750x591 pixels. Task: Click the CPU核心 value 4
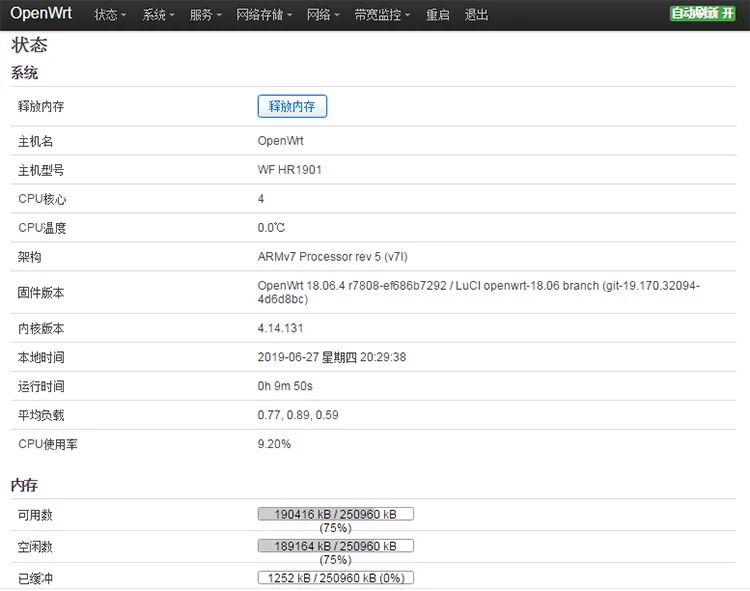tap(261, 198)
